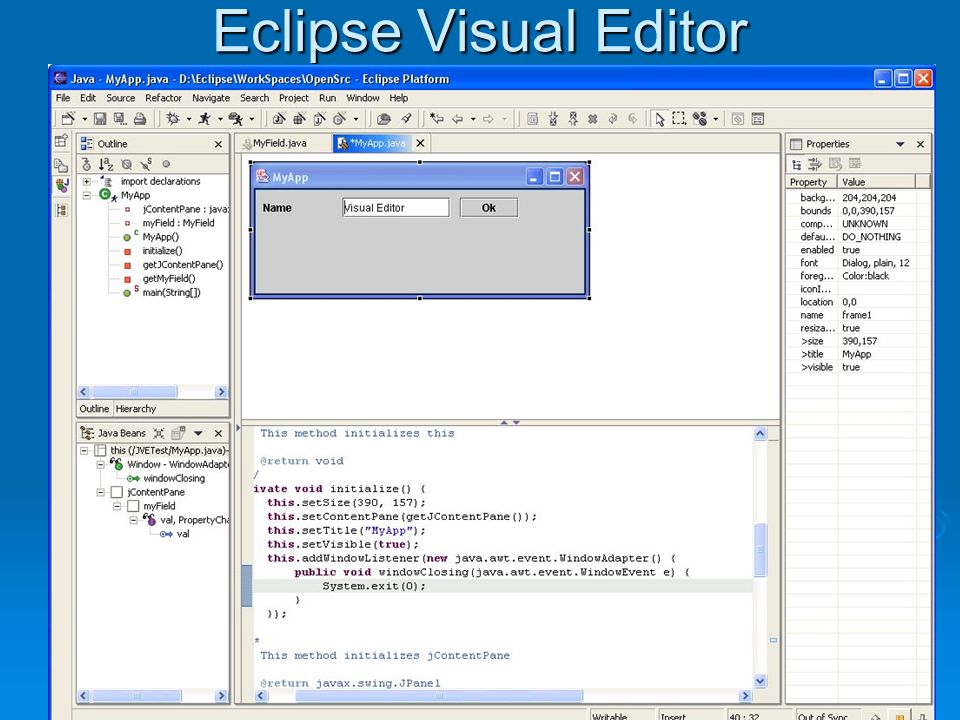
Task: Open the Java Beans view menu triangle
Action: [198, 433]
